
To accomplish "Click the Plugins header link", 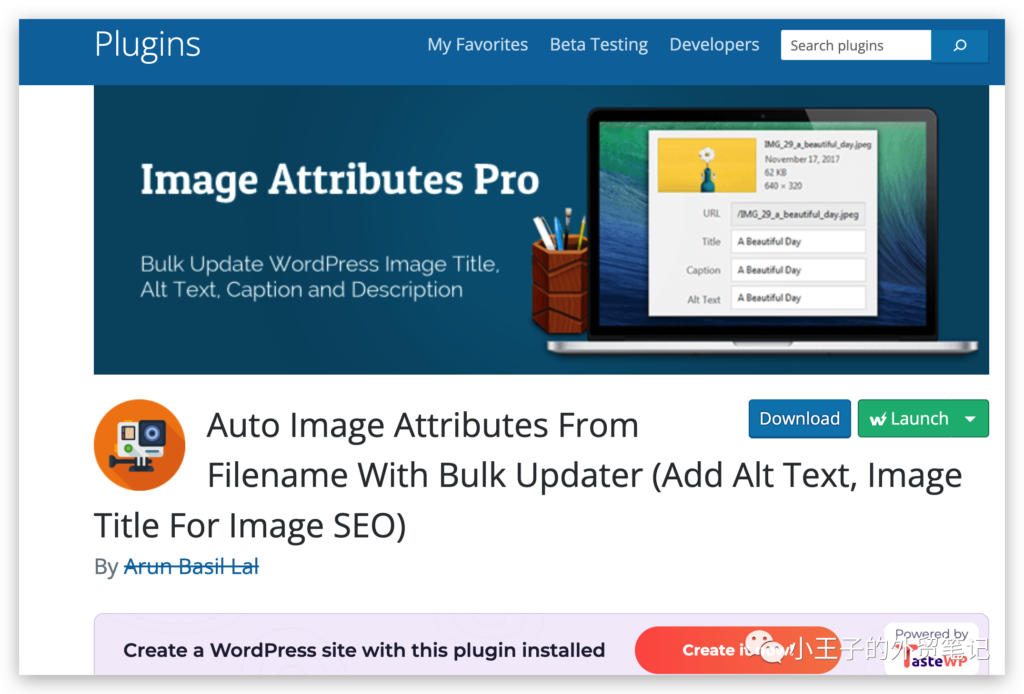I will coord(147,45).
